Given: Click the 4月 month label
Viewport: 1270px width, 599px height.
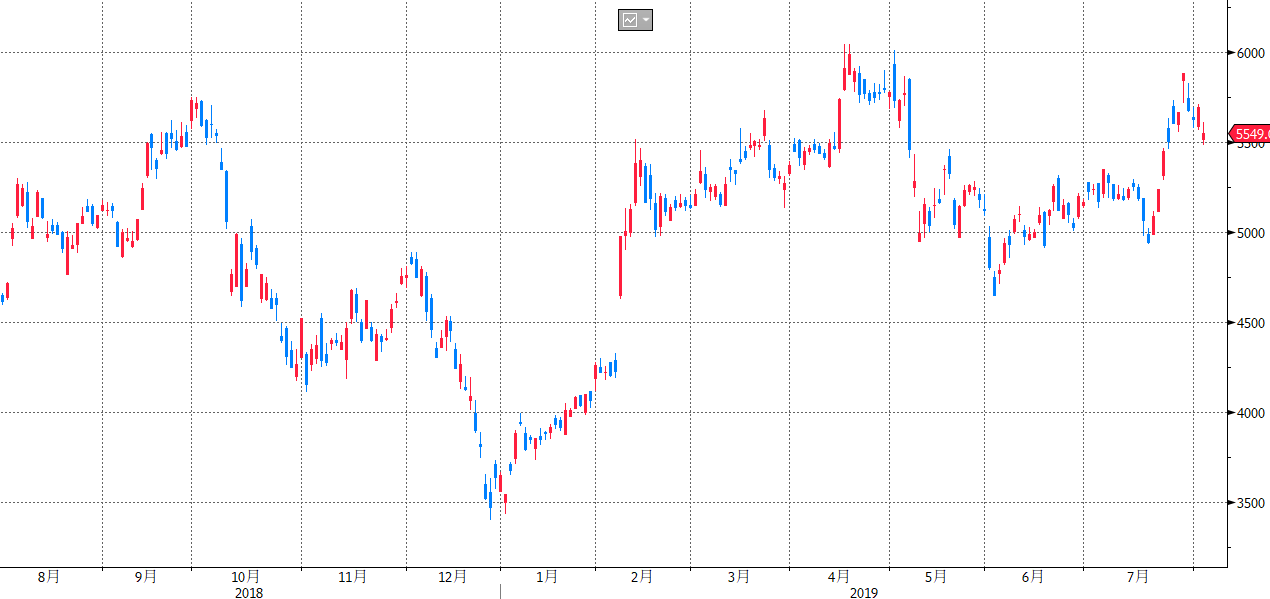Looking at the screenshot, I should point(839,577).
